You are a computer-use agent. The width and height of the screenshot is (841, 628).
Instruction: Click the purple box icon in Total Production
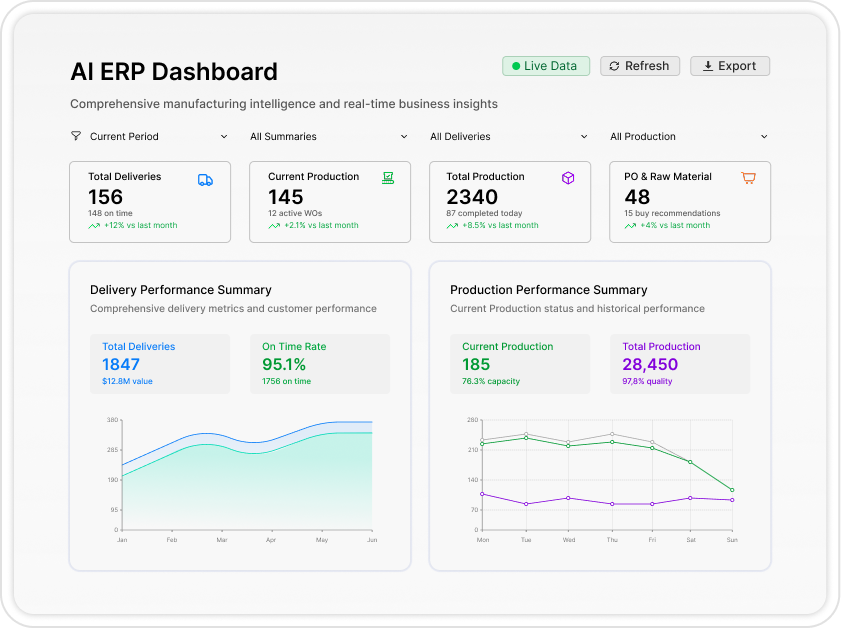568,177
